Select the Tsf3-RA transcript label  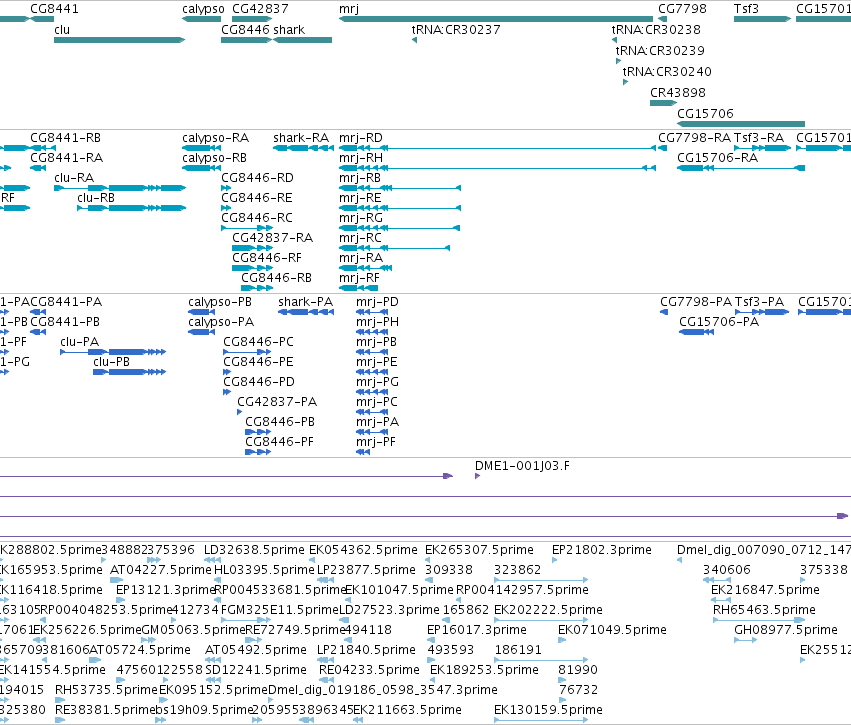(x=759, y=138)
